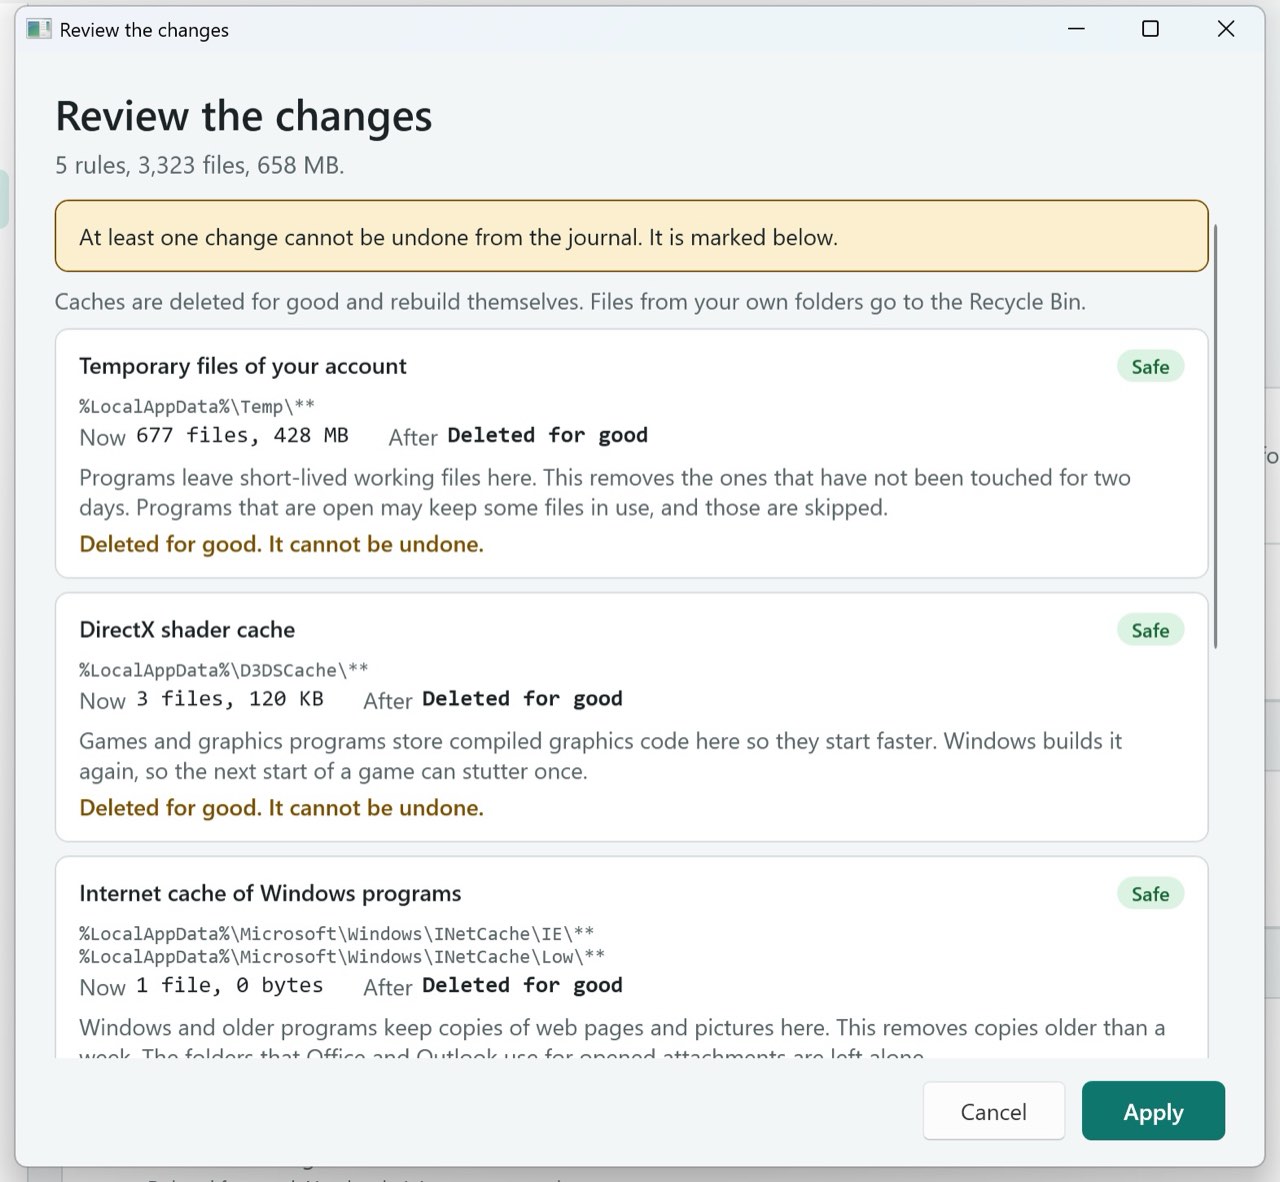1280x1182 pixels.
Task: Click the "INetCache\IE\**" path line
Action: coord(337,933)
